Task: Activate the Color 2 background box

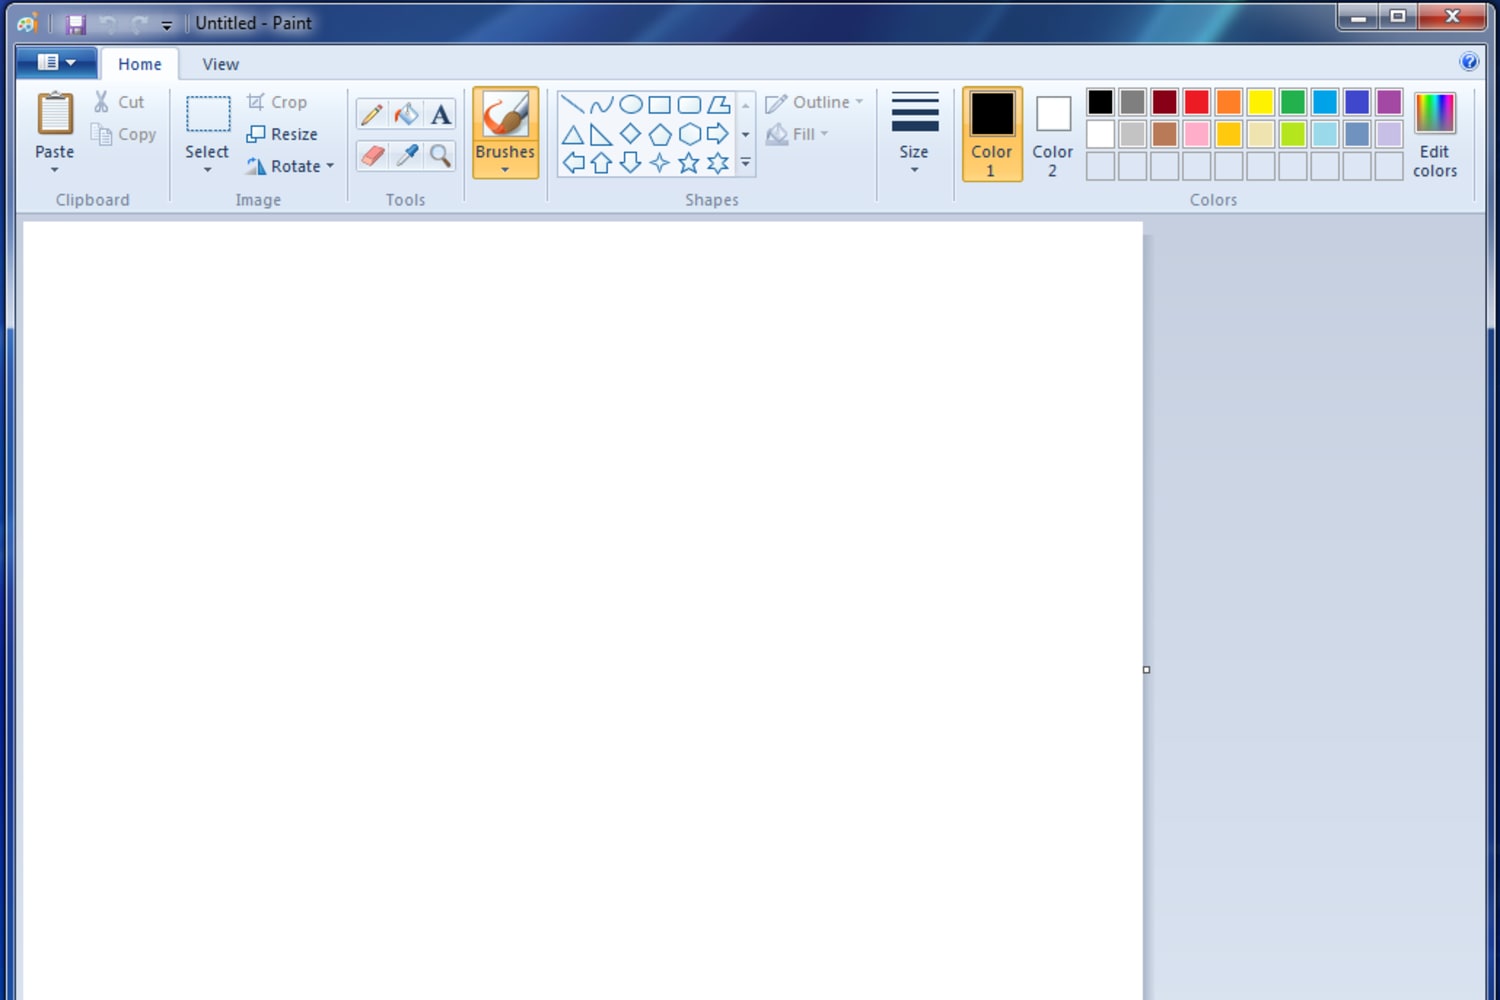Action: tap(1052, 133)
